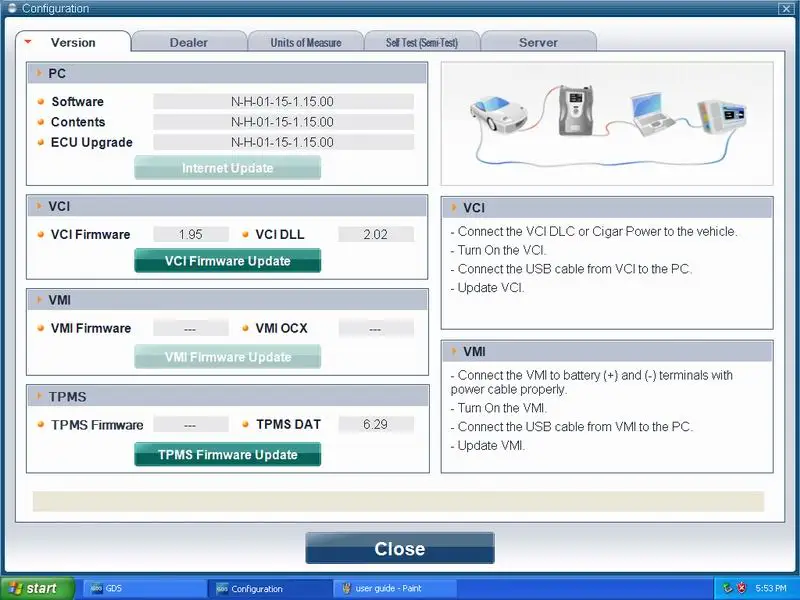Viewport: 800px width, 600px height.
Task: Expand the left VMI section header arrow
Action: pyautogui.click(x=39, y=299)
